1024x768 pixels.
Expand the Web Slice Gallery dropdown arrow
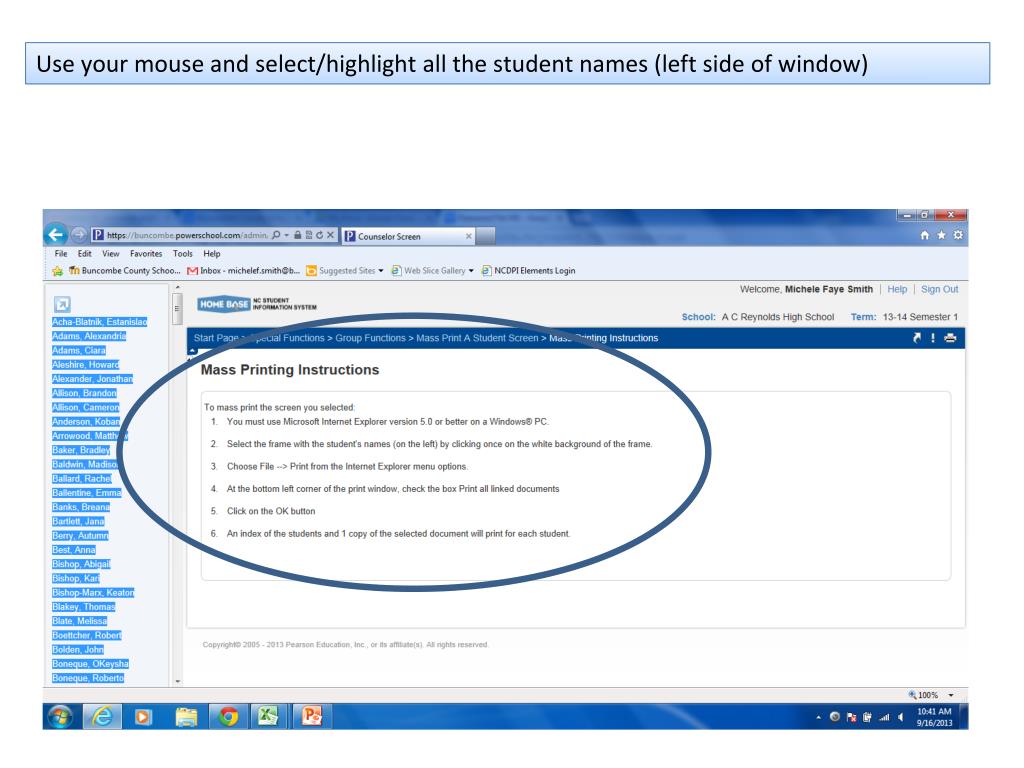[x=471, y=271]
